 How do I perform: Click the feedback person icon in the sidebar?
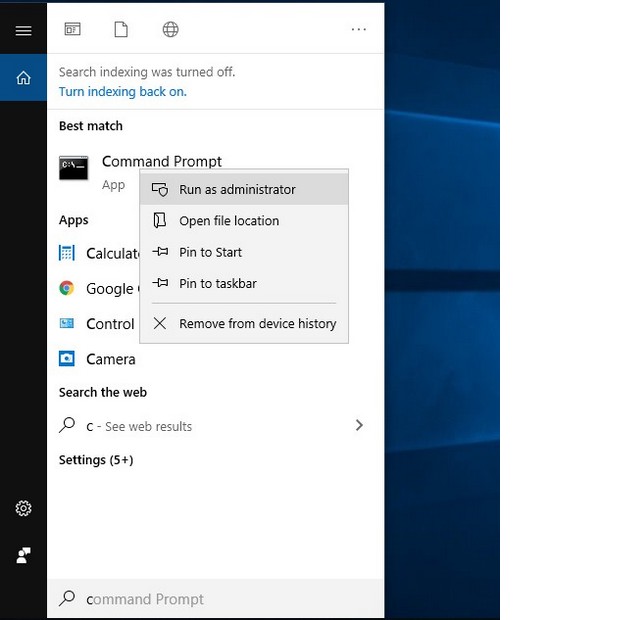(x=23, y=555)
